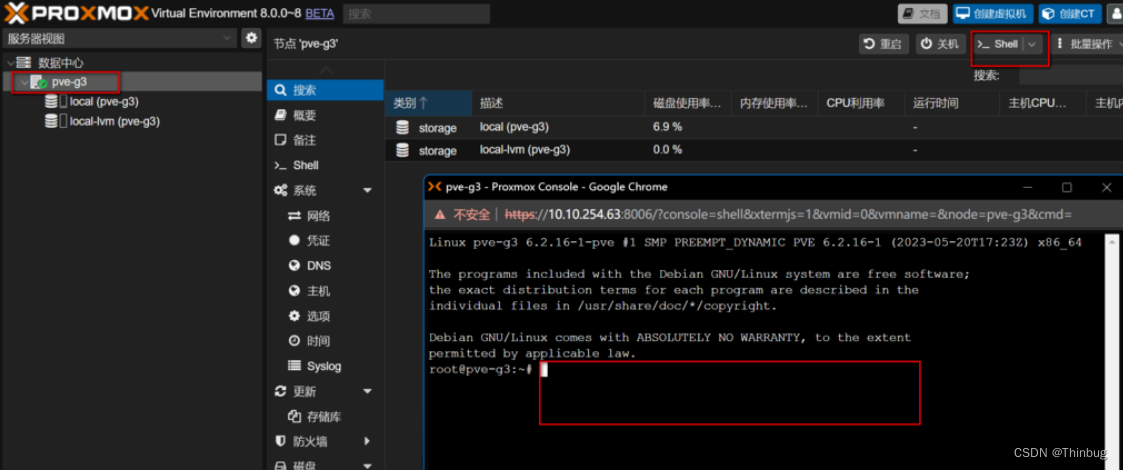Sort by the 类别 column header
The height and width of the screenshot is (470, 1123).
pos(428,103)
